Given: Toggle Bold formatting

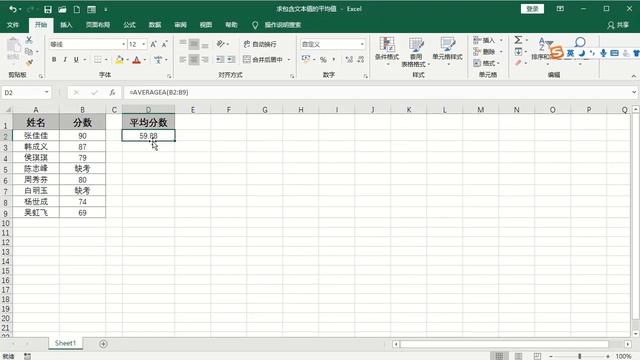Looking at the screenshot, I should 54,60.
